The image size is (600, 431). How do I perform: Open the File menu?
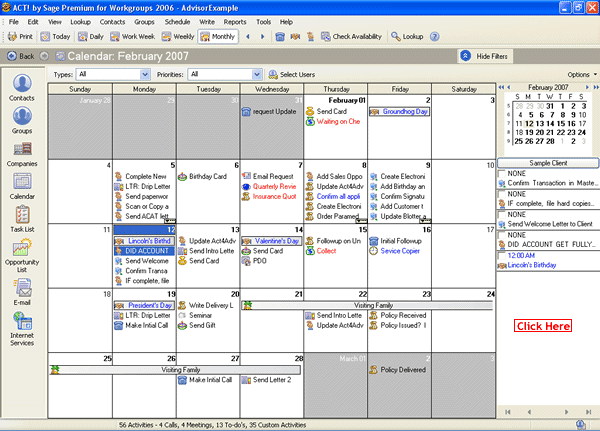coord(13,22)
